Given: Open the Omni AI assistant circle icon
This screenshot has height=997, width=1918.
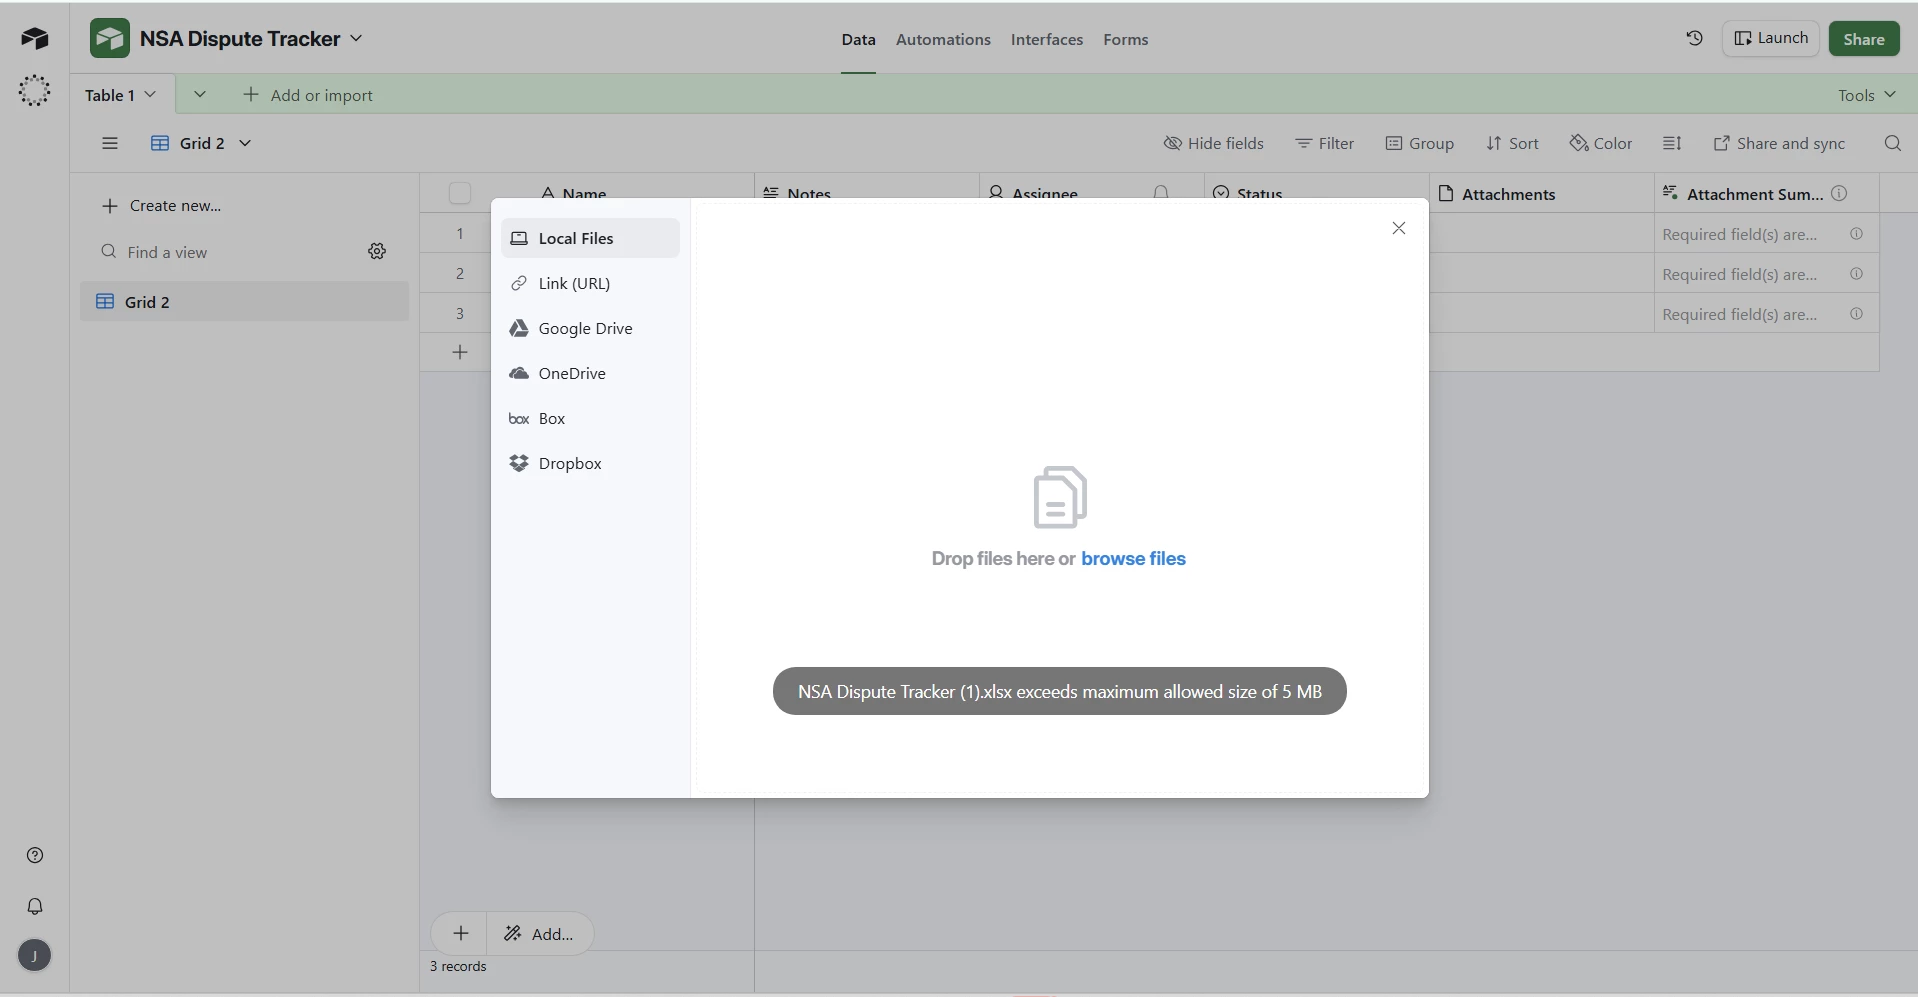Looking at the screenshot, I should point(34,90).
